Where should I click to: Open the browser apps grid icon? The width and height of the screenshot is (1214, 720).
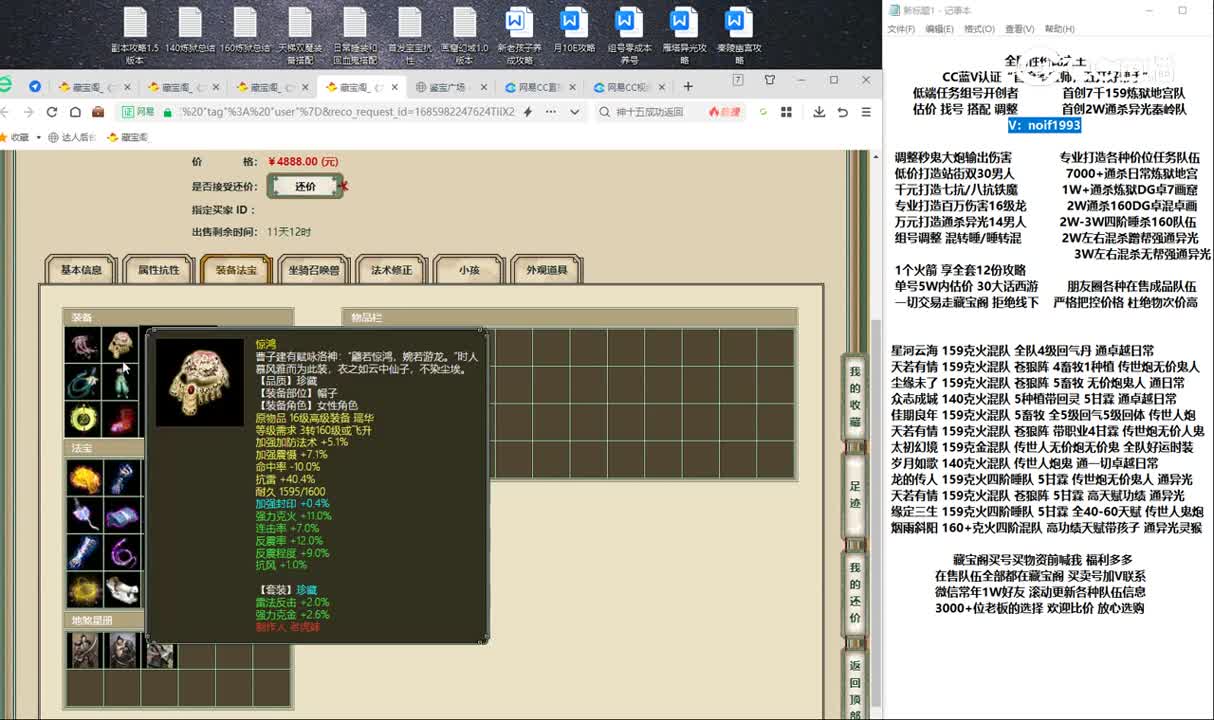tap(787, 112)
